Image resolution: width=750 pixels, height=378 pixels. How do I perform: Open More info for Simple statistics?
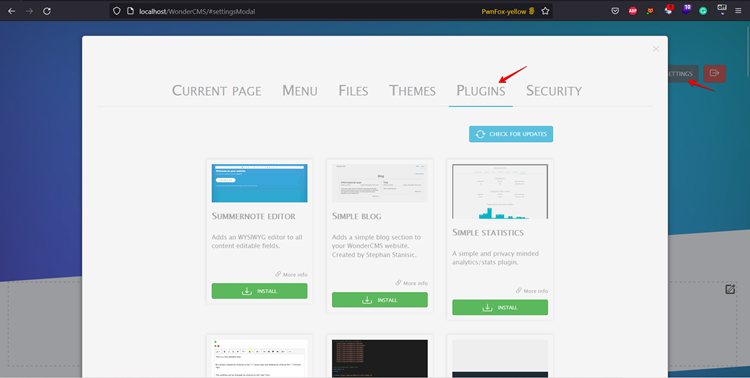click(x=532, y=291)
